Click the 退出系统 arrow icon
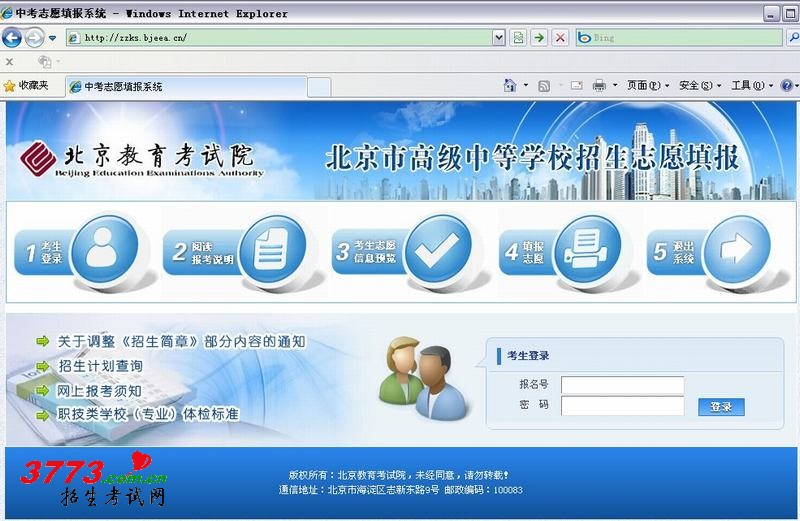 tap(733, 250)
